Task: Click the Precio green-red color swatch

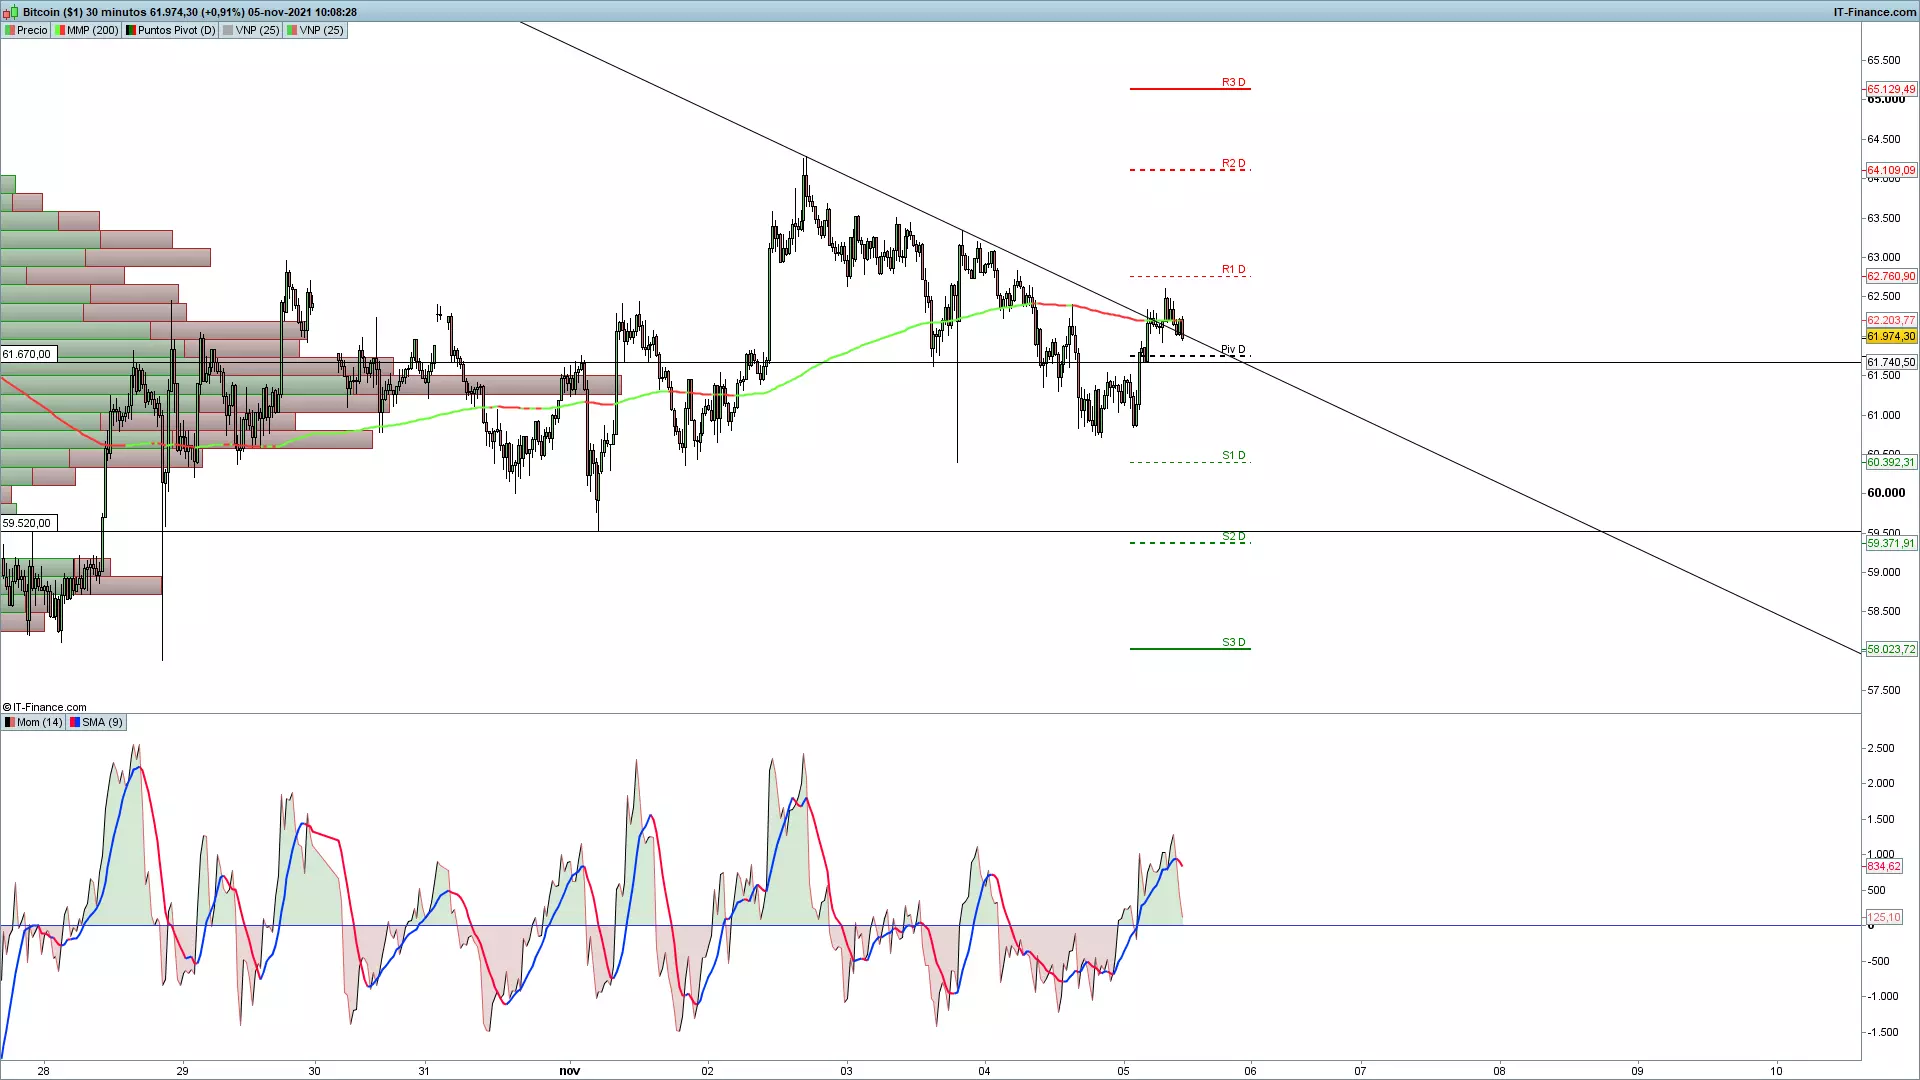Action: pos(9,30)
